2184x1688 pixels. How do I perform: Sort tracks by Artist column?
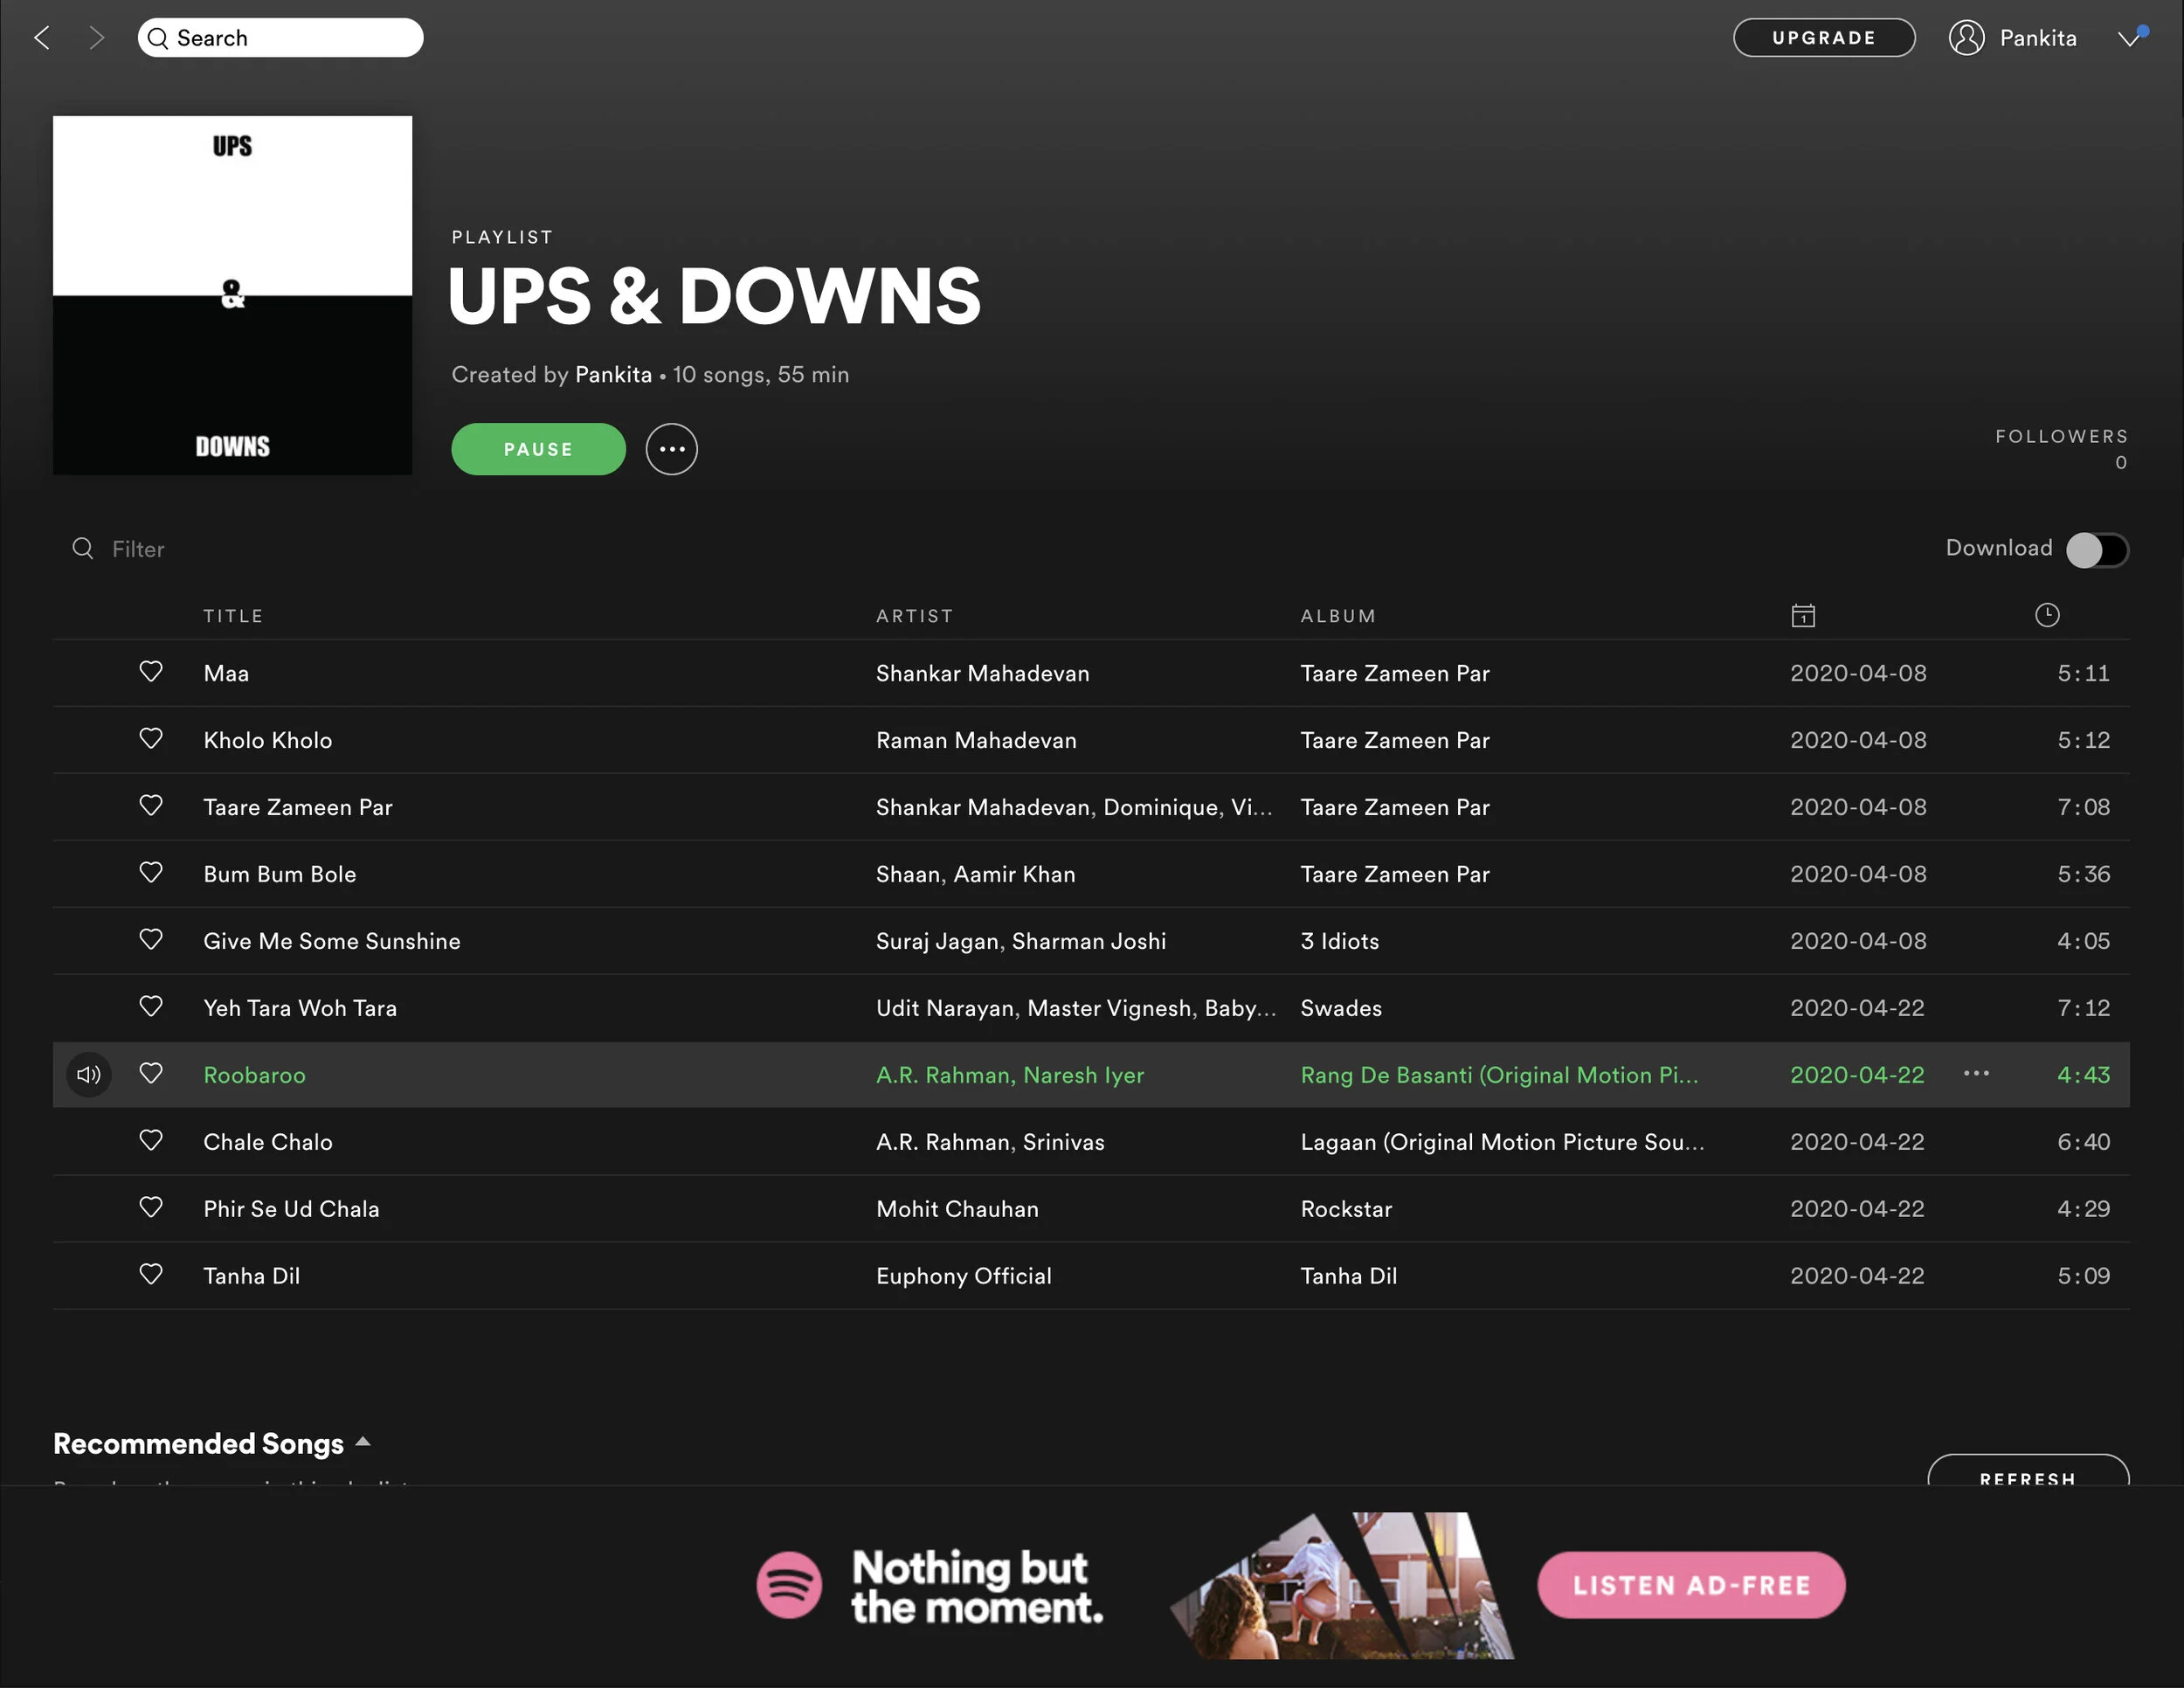point(915,616)
